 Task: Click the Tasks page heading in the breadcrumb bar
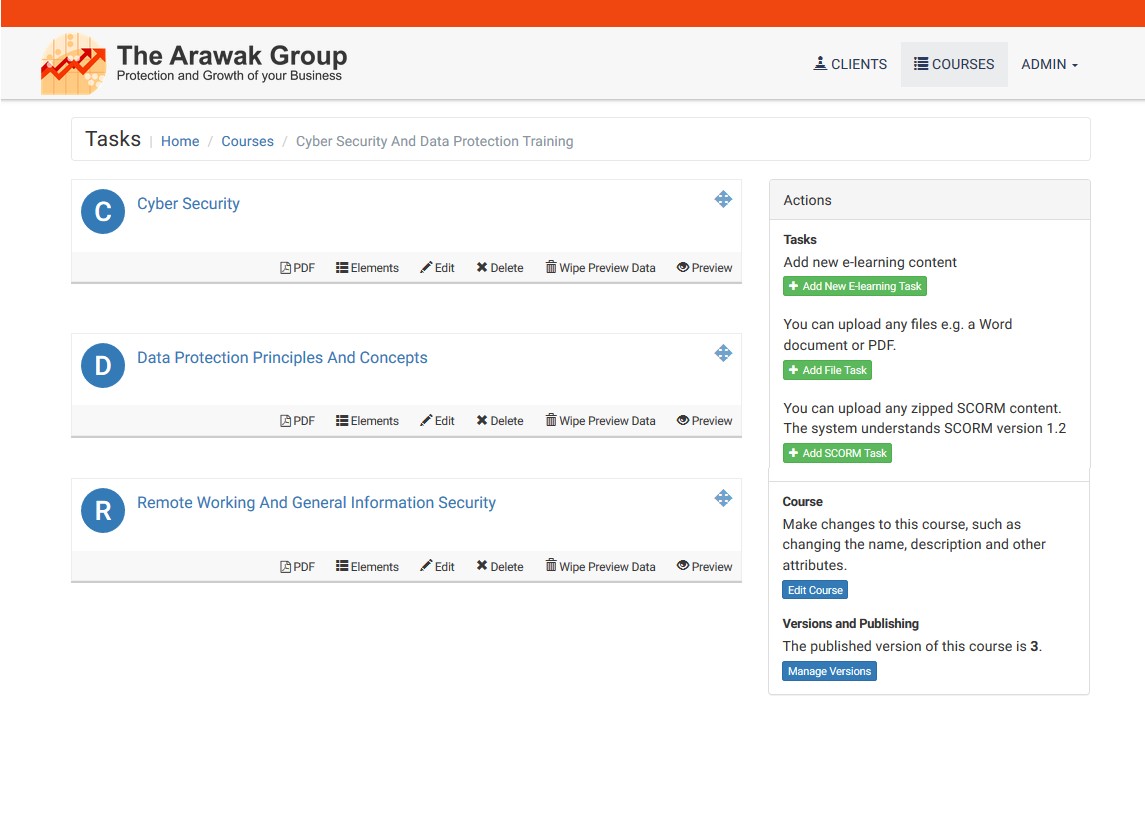(113, 139)
